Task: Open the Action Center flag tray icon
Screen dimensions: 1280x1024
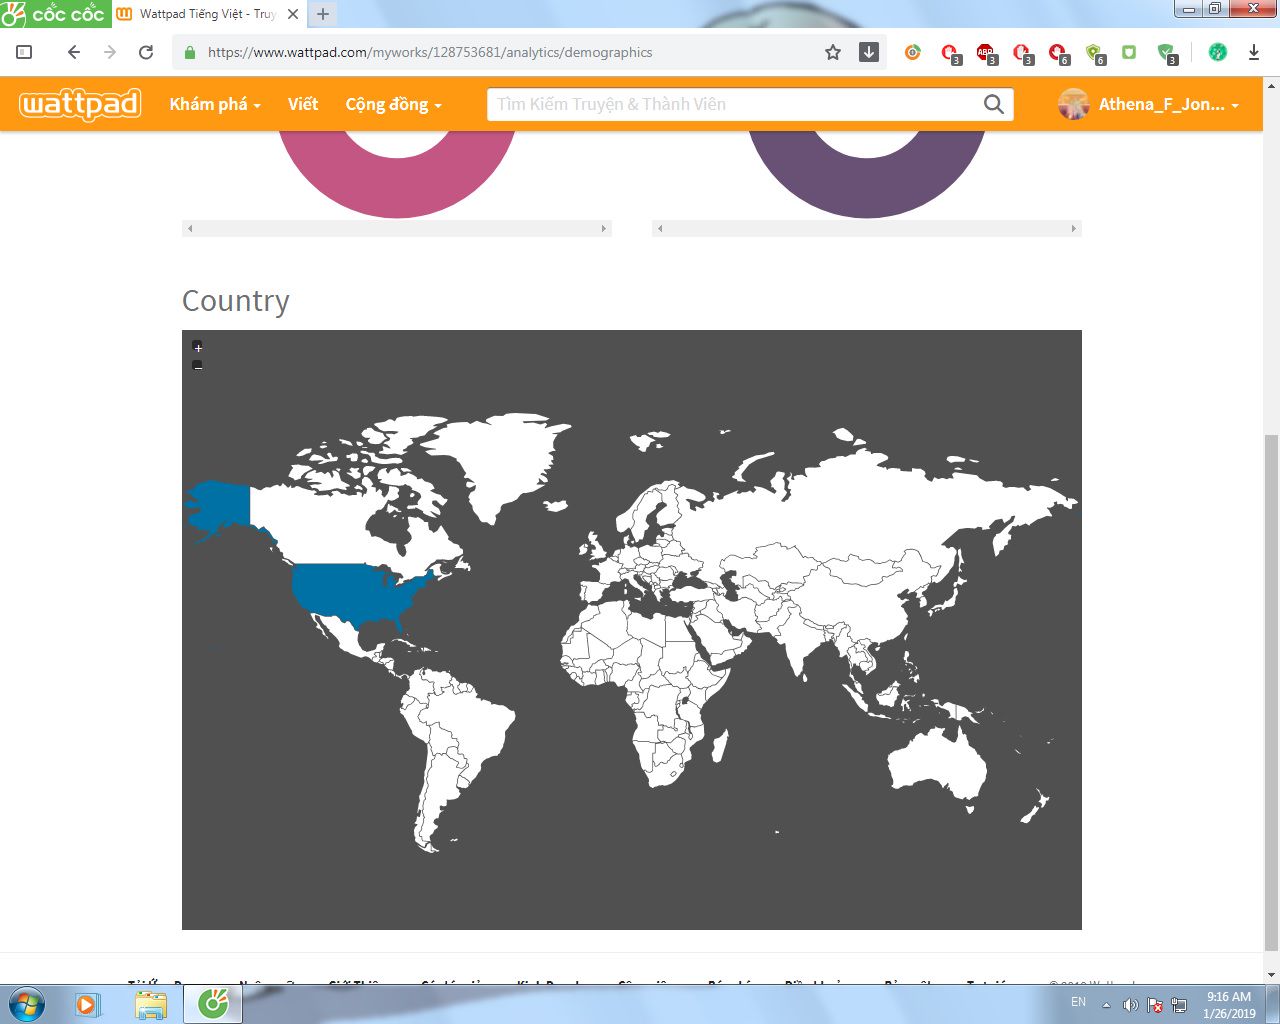Action: click(1155, 1005)
